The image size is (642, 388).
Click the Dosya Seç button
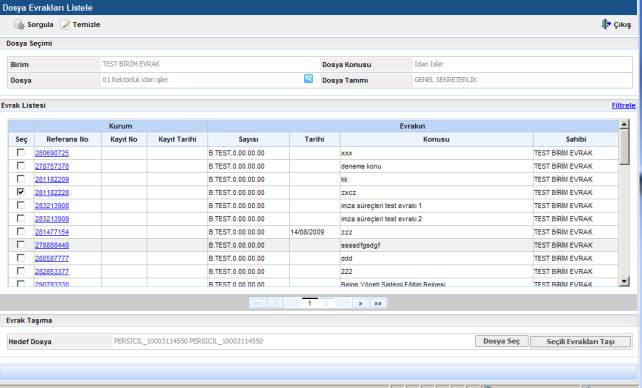tap(502, 341)
